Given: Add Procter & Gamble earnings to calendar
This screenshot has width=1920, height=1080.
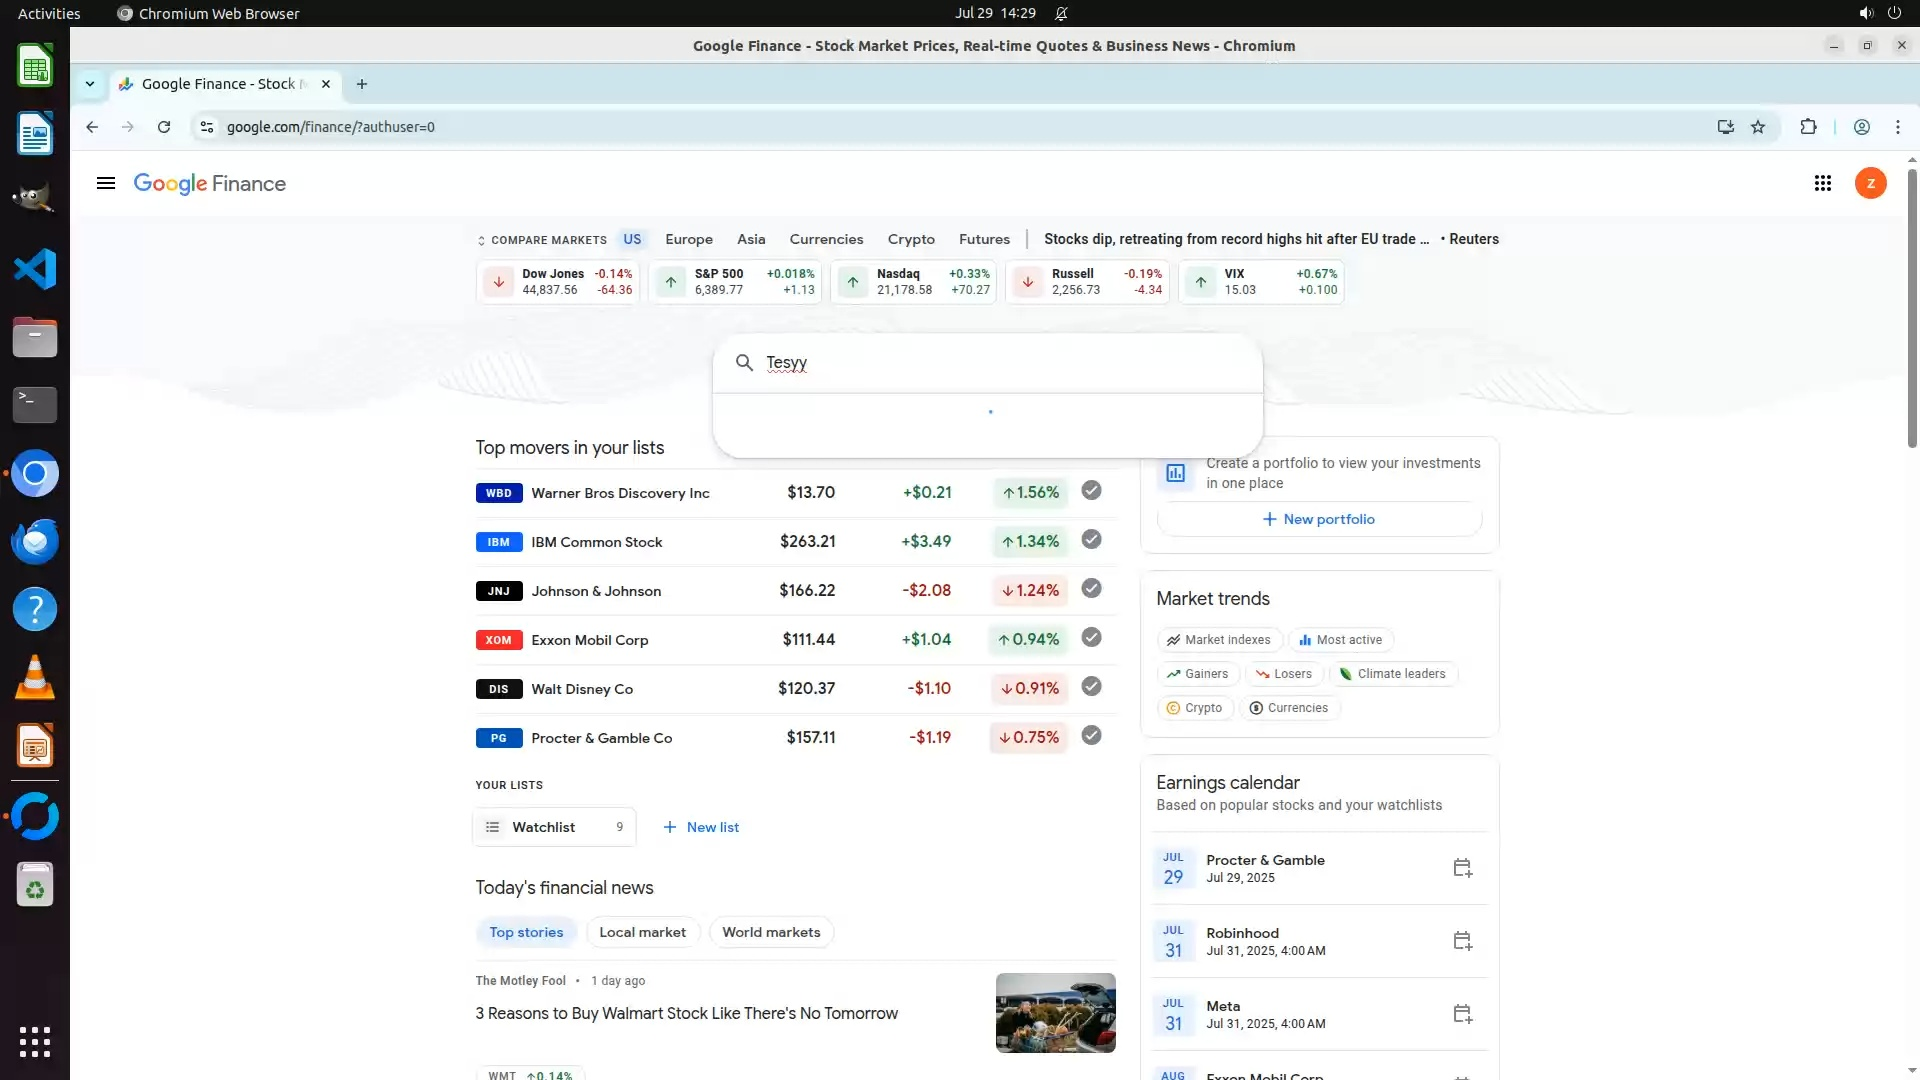Looking at the screenshot, I should pos(1462,868).
